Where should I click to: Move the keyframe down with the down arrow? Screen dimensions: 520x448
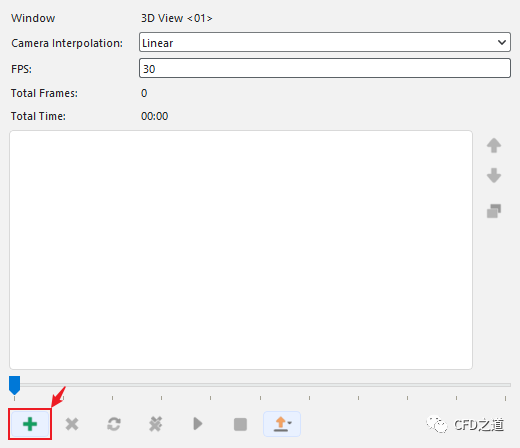pos(494,175)
